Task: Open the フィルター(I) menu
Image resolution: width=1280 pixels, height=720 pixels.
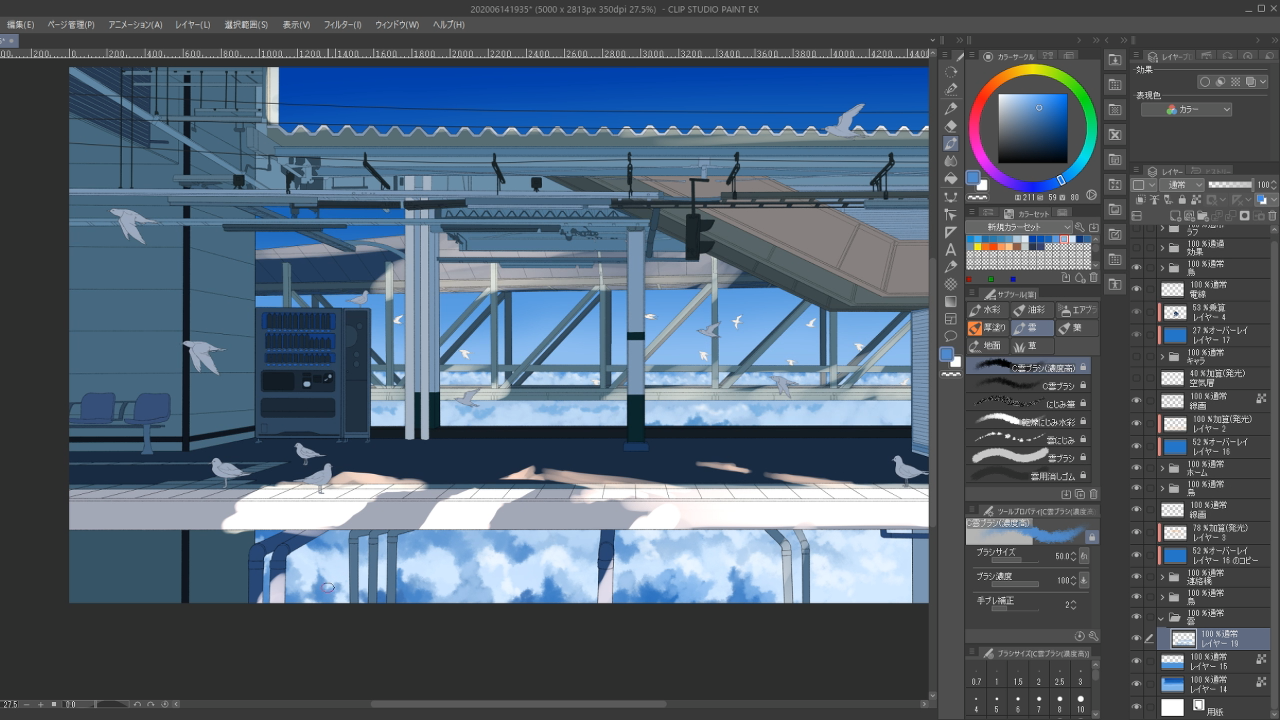Action: [343, 25]
